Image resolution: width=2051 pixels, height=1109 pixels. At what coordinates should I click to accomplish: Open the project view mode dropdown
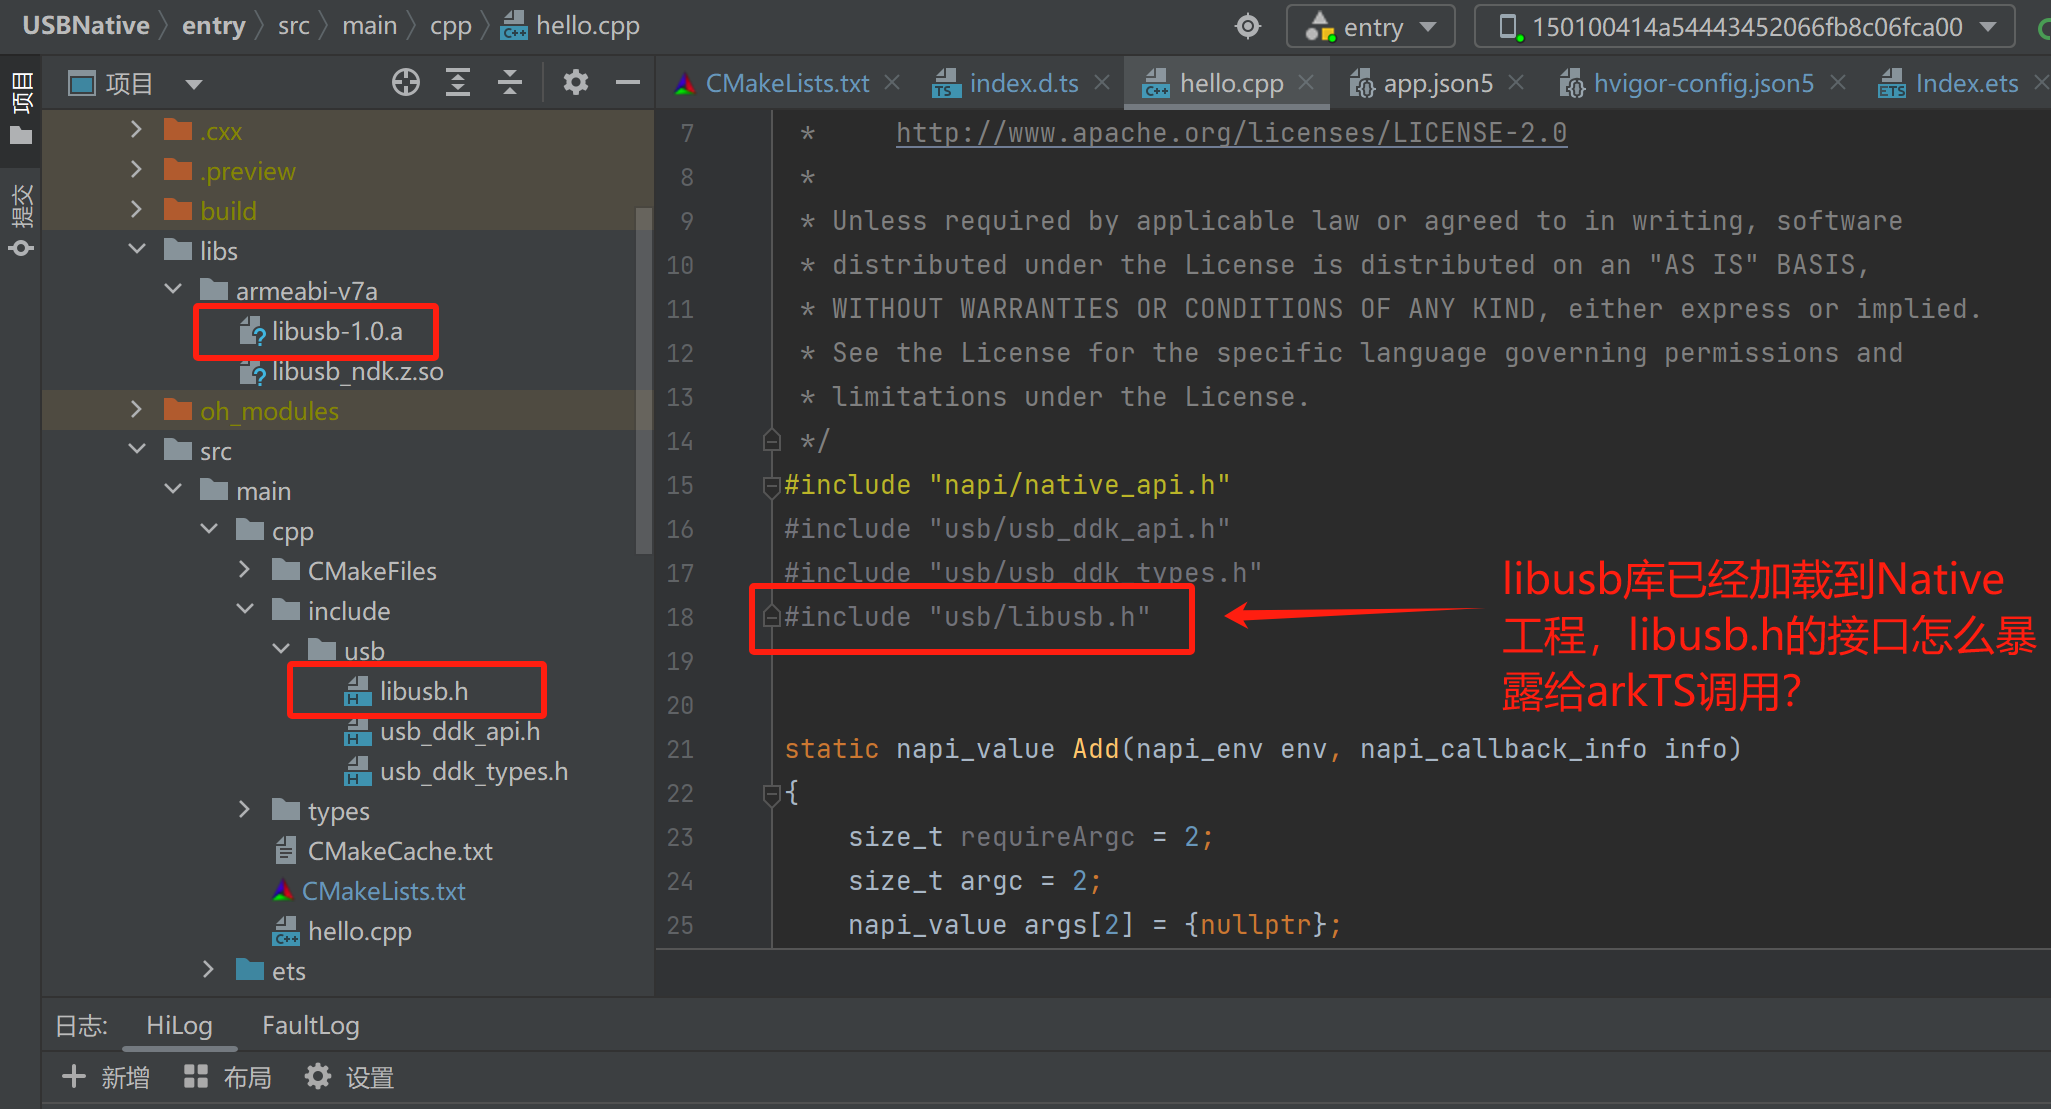point(193,84)
